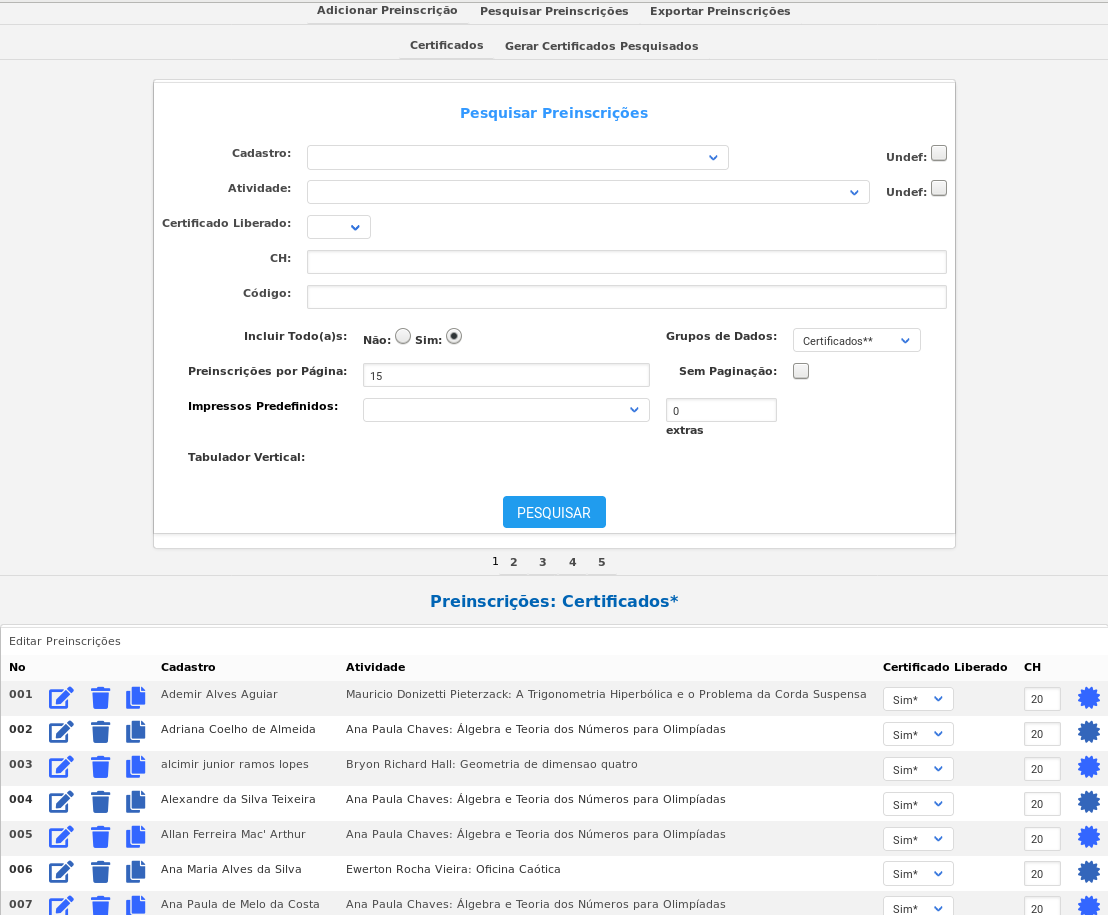Go to results page 2
The height and width of the screenshot is (915, 1108).
pyautogui.click(x=514, y=562)
